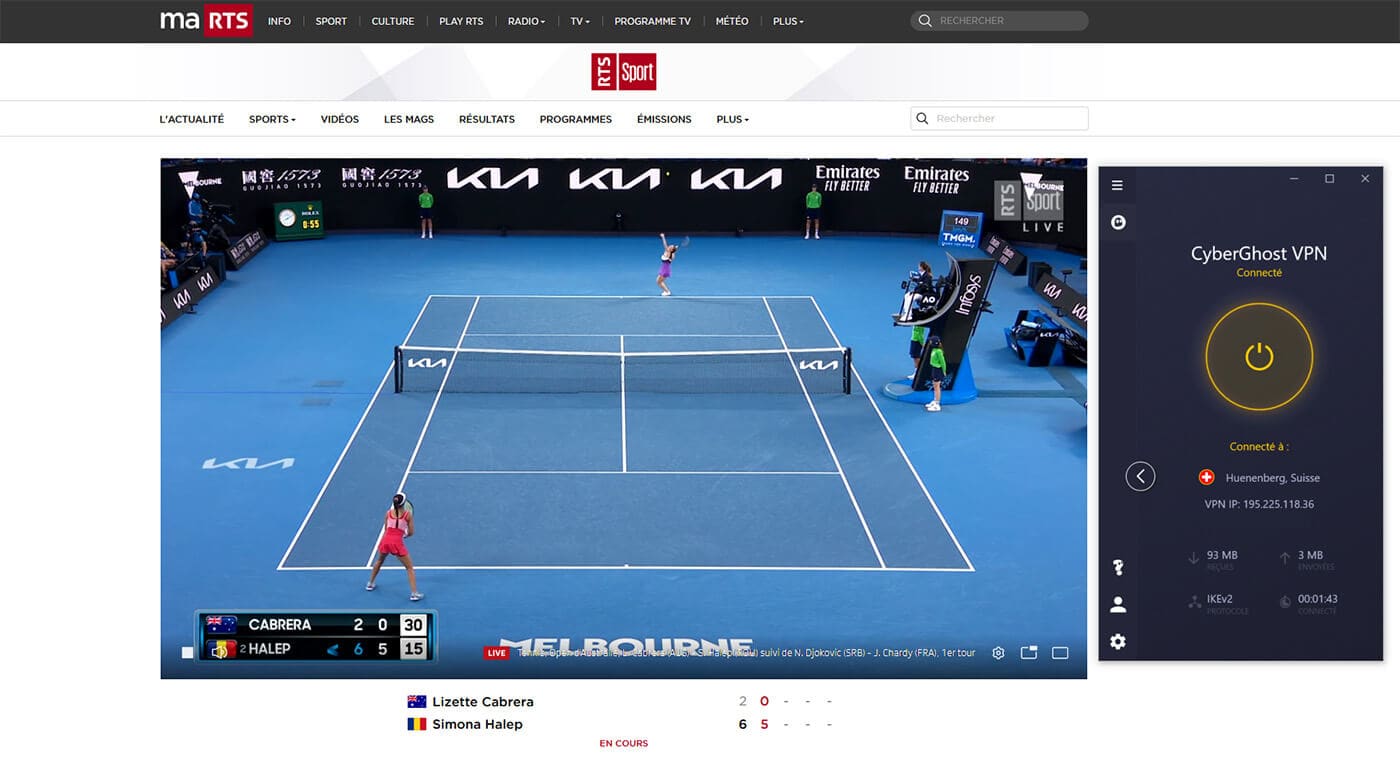The image size is (1400, 758).
Task: Open SPORT in top navigation
Action: pos(331,21)
